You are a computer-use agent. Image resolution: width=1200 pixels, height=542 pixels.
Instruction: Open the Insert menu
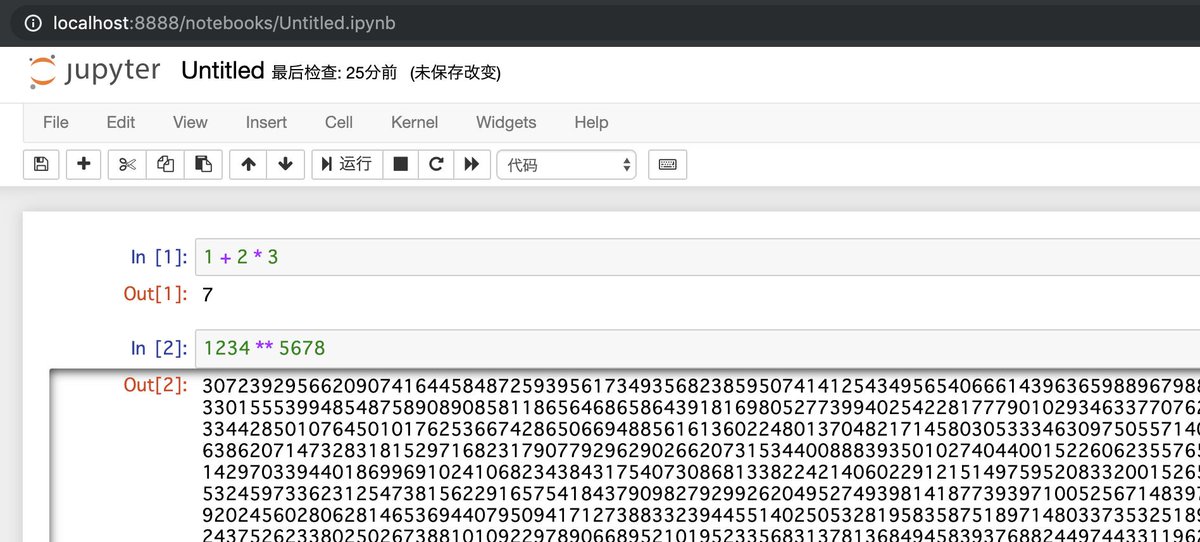[x=266, y=122]
